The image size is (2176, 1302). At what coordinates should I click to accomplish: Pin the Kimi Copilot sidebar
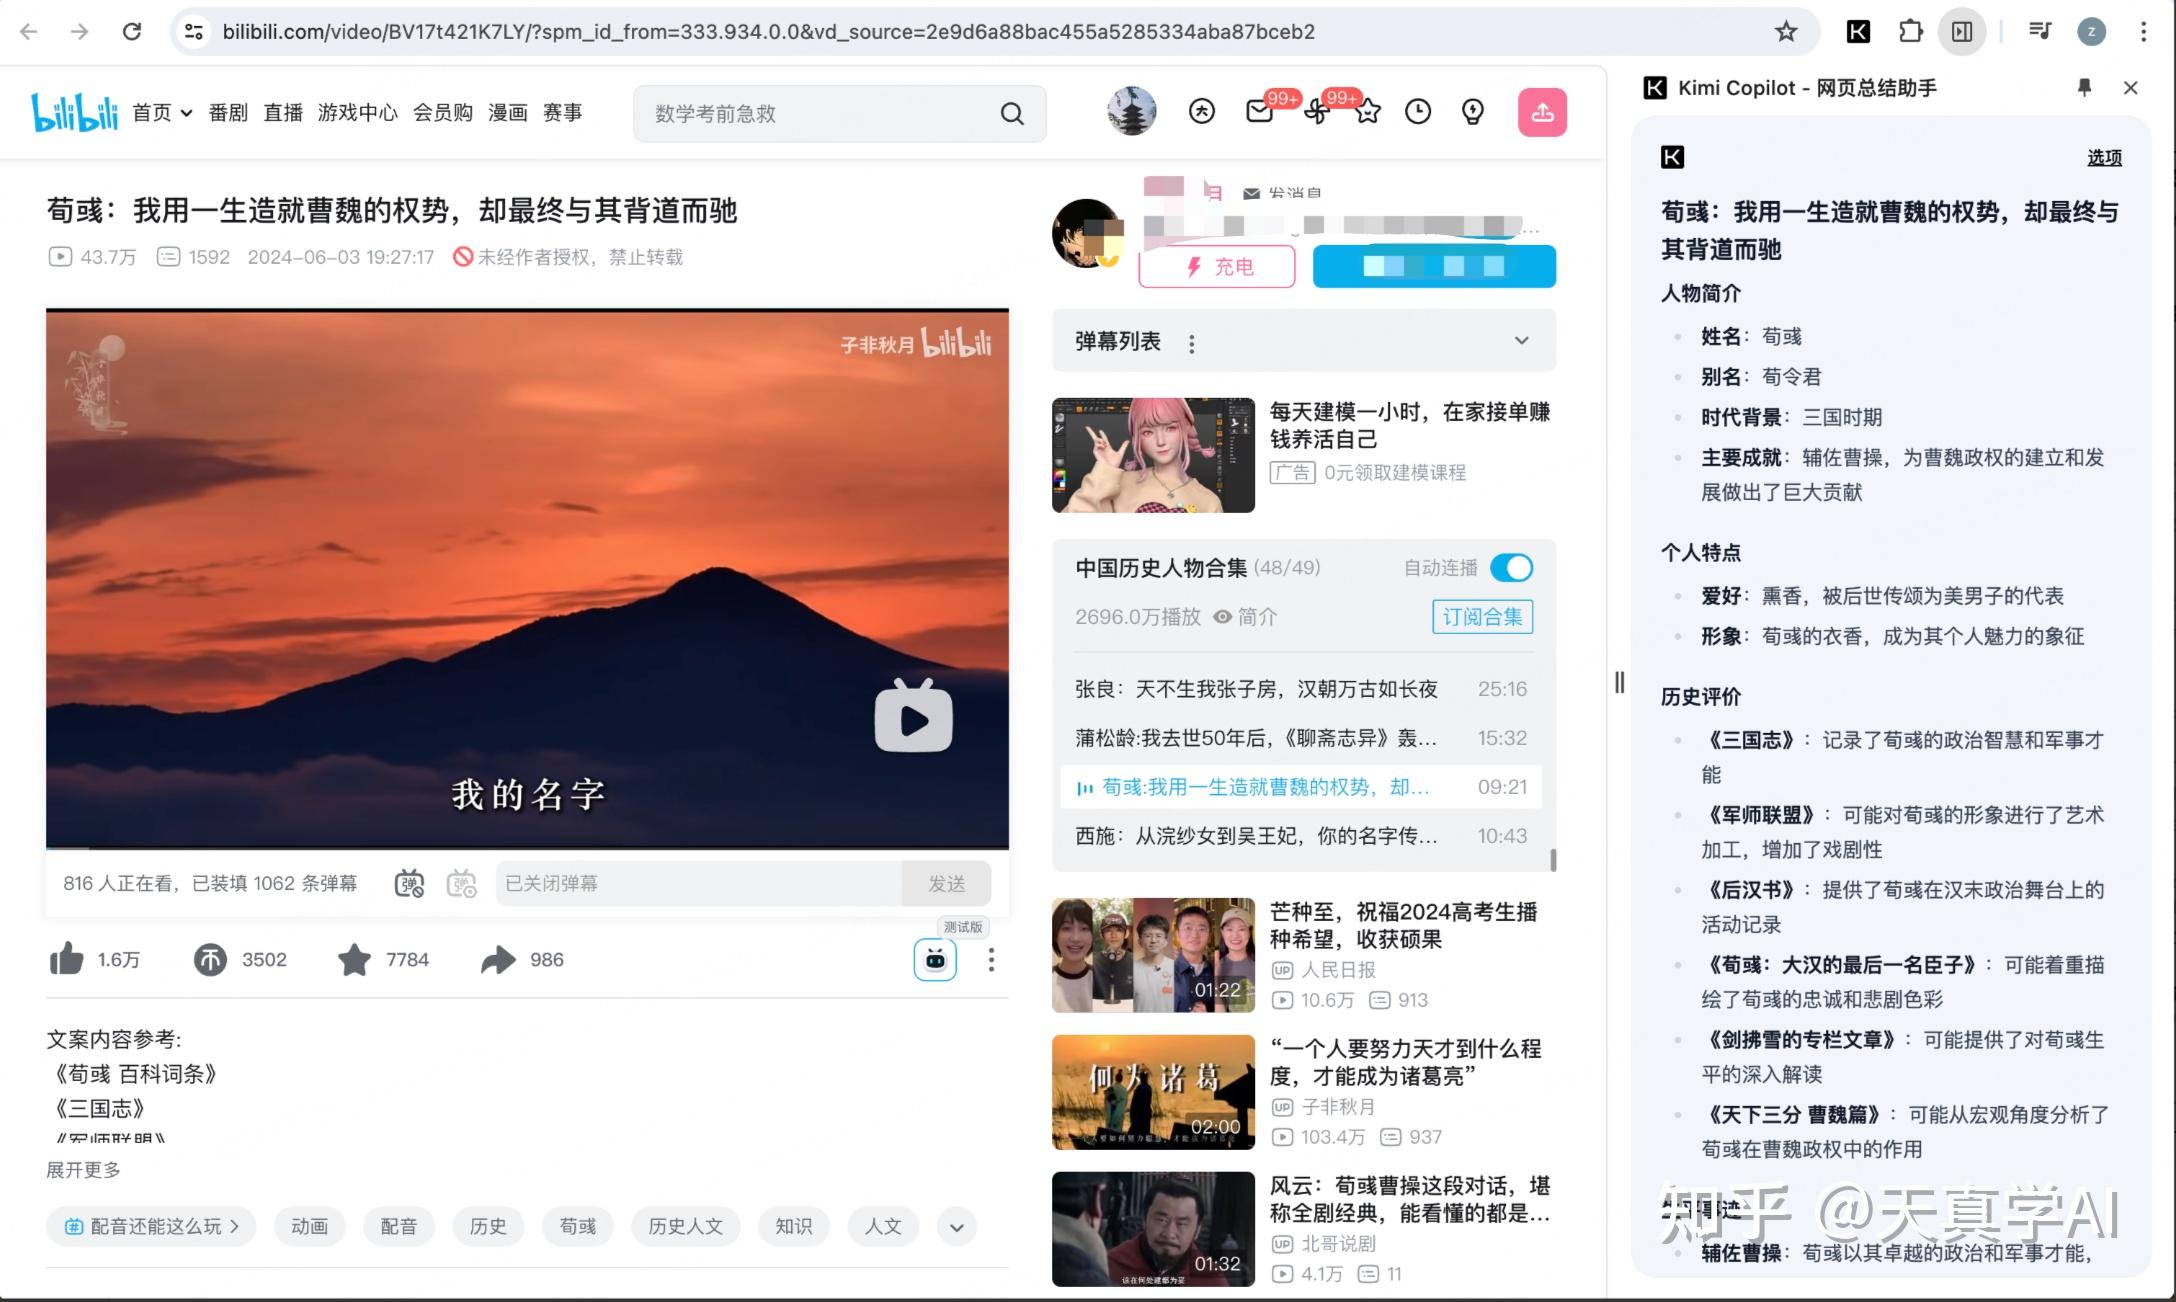tap(2082, 88)
